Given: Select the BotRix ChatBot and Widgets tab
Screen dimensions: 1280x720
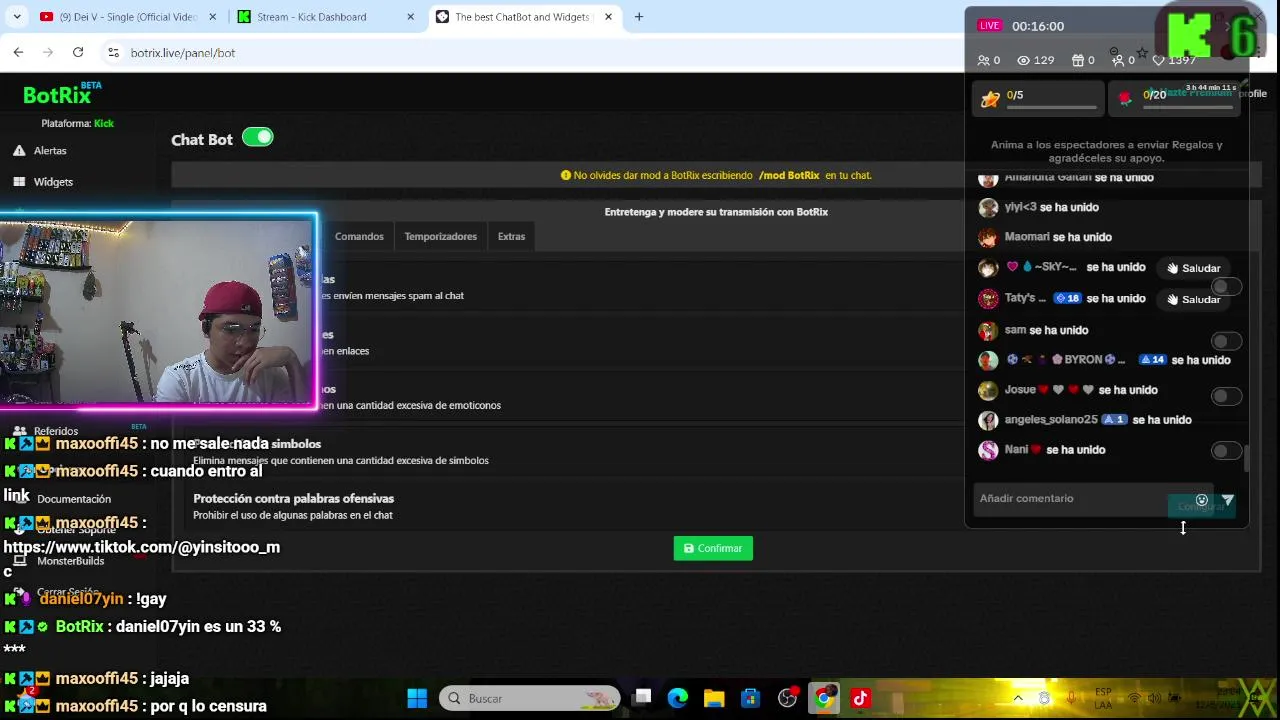Looking at the screenshot, I should click(523, 17).
